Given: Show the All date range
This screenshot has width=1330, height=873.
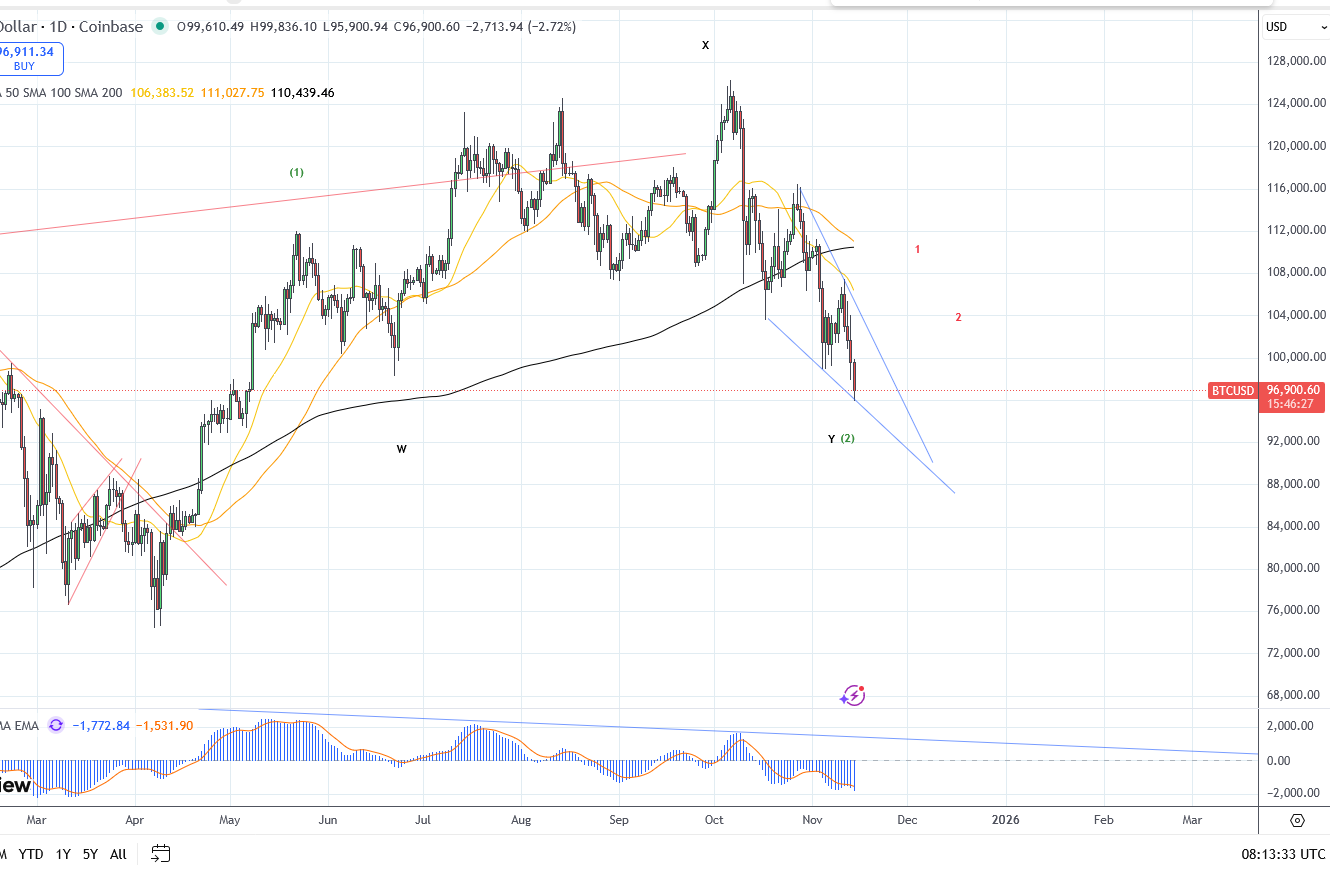Looking at the screenshot, I should 118,853.
